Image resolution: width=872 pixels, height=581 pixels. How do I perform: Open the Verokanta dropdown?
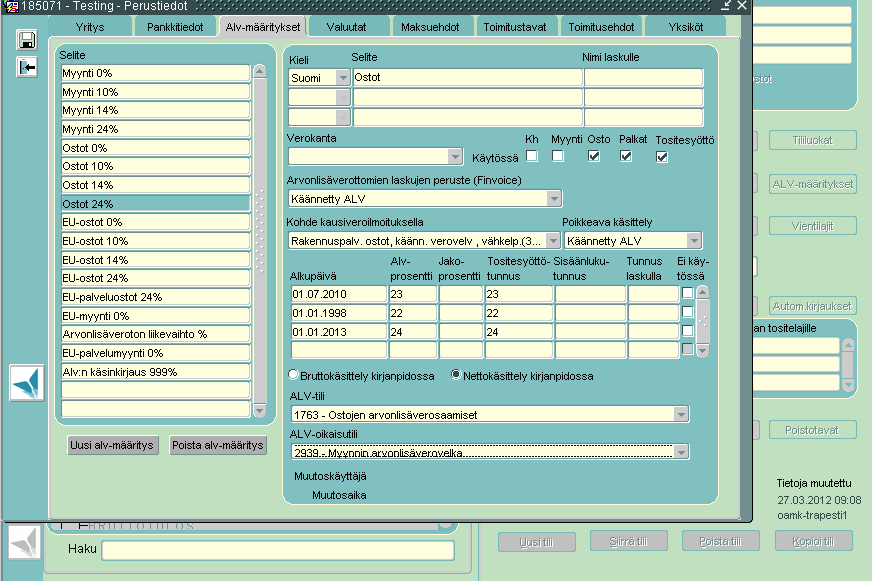(455, 157)
